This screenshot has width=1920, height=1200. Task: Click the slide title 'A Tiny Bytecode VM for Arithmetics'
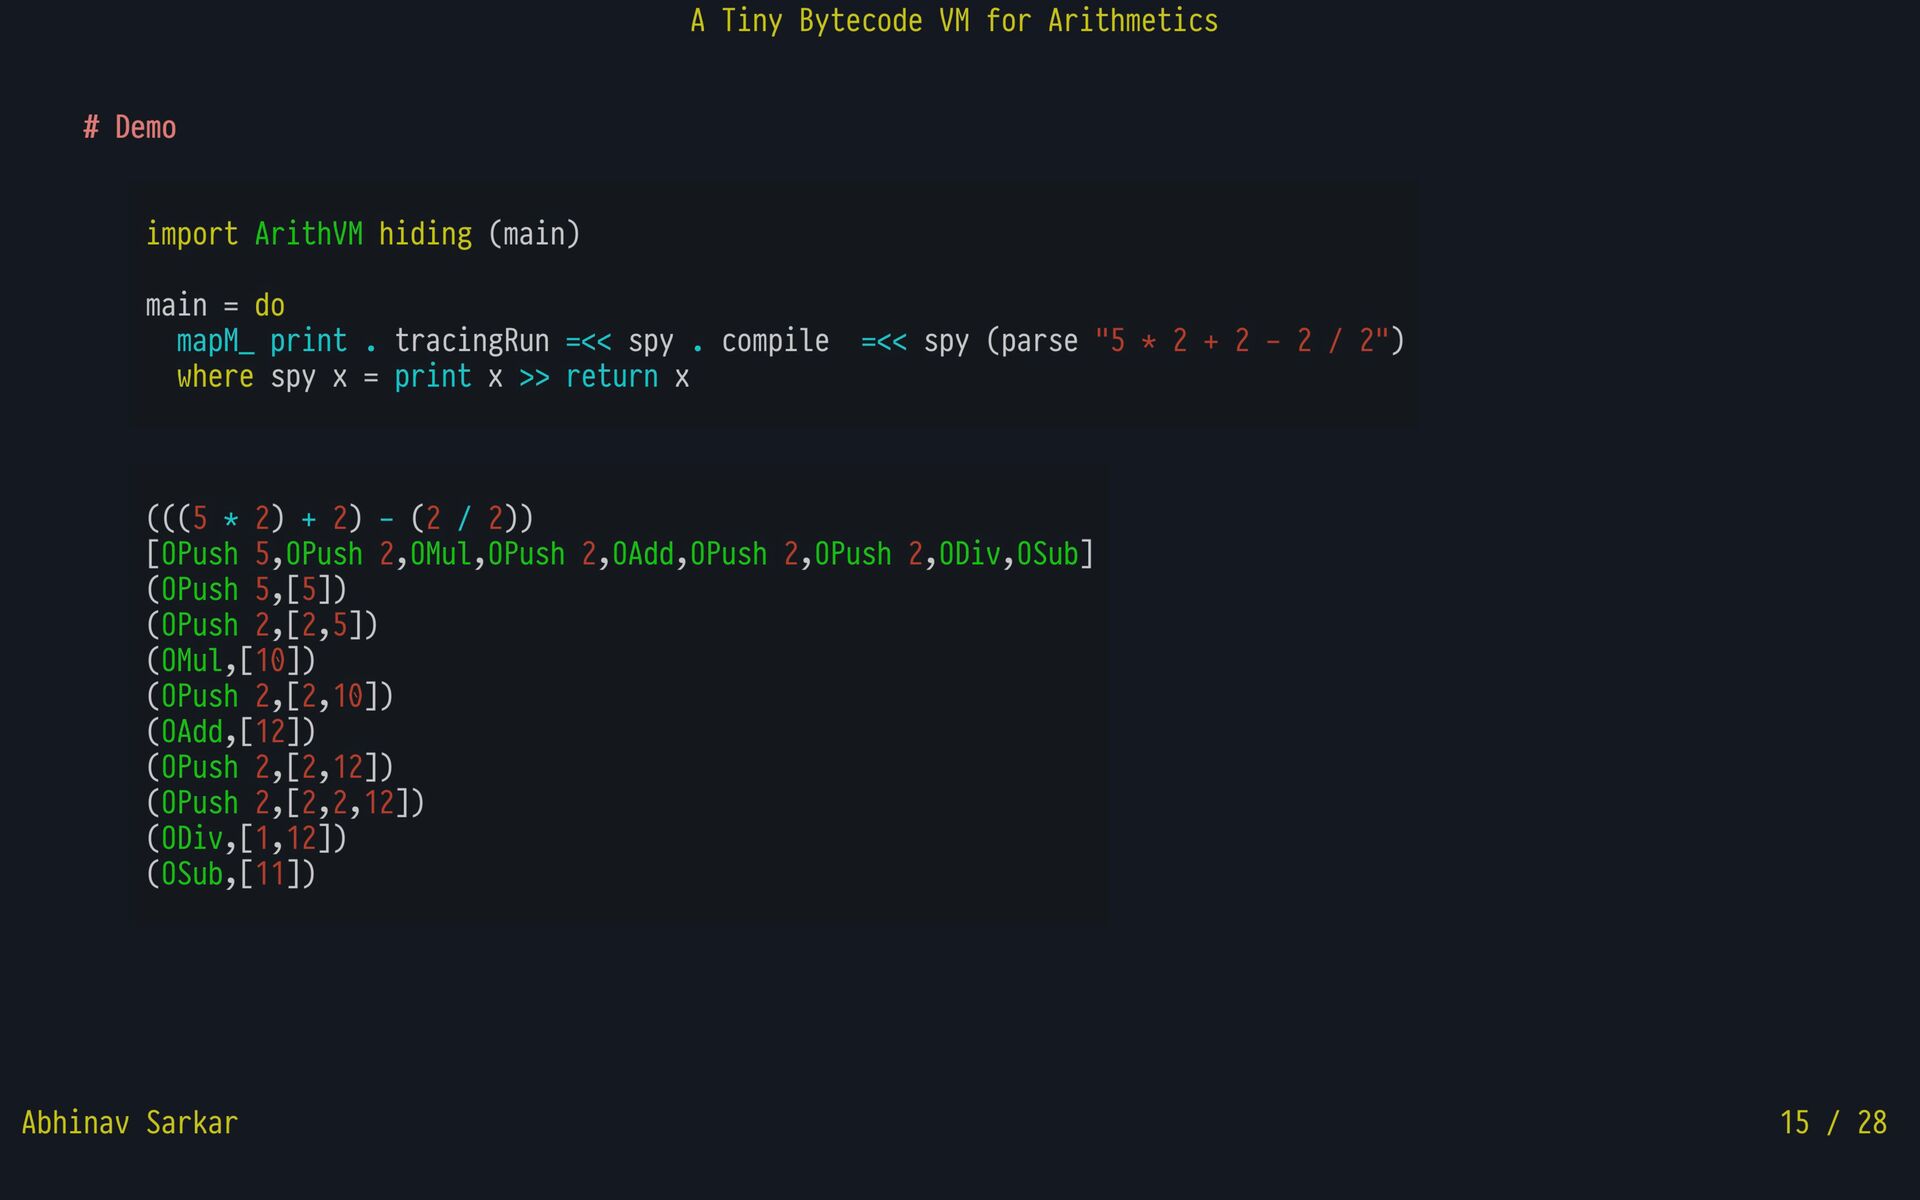[954, 21]
